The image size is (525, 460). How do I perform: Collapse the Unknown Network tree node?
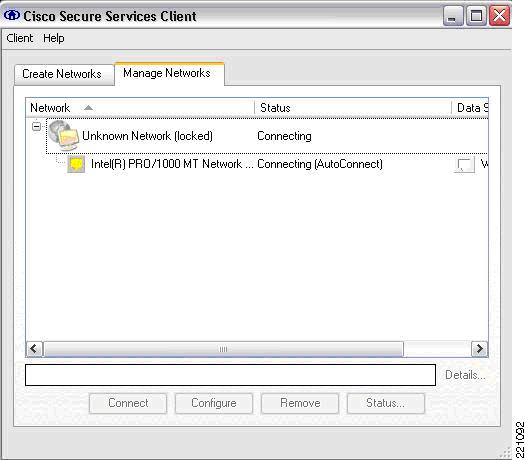[x=36, y=126]
